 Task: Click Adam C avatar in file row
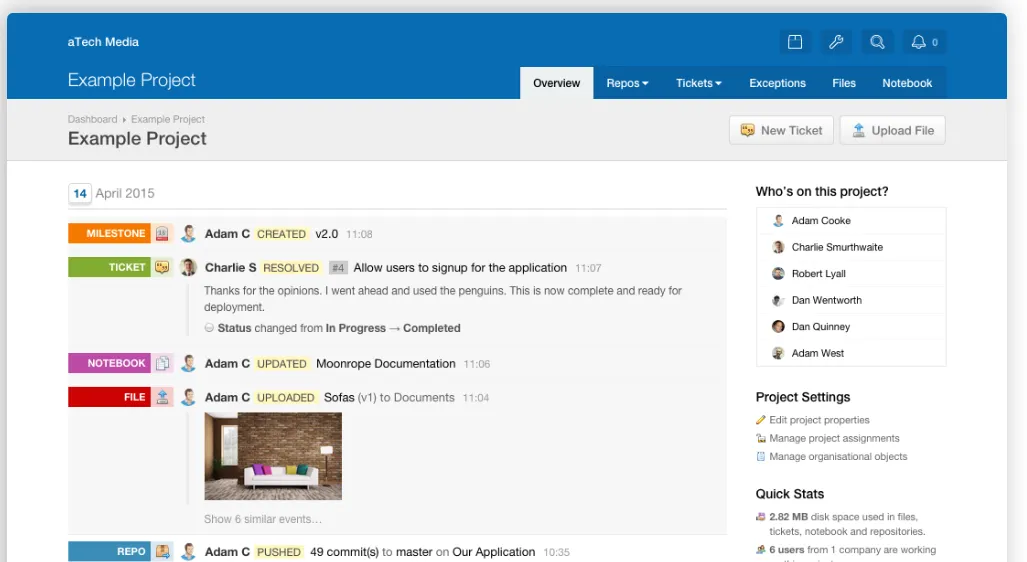189,397
